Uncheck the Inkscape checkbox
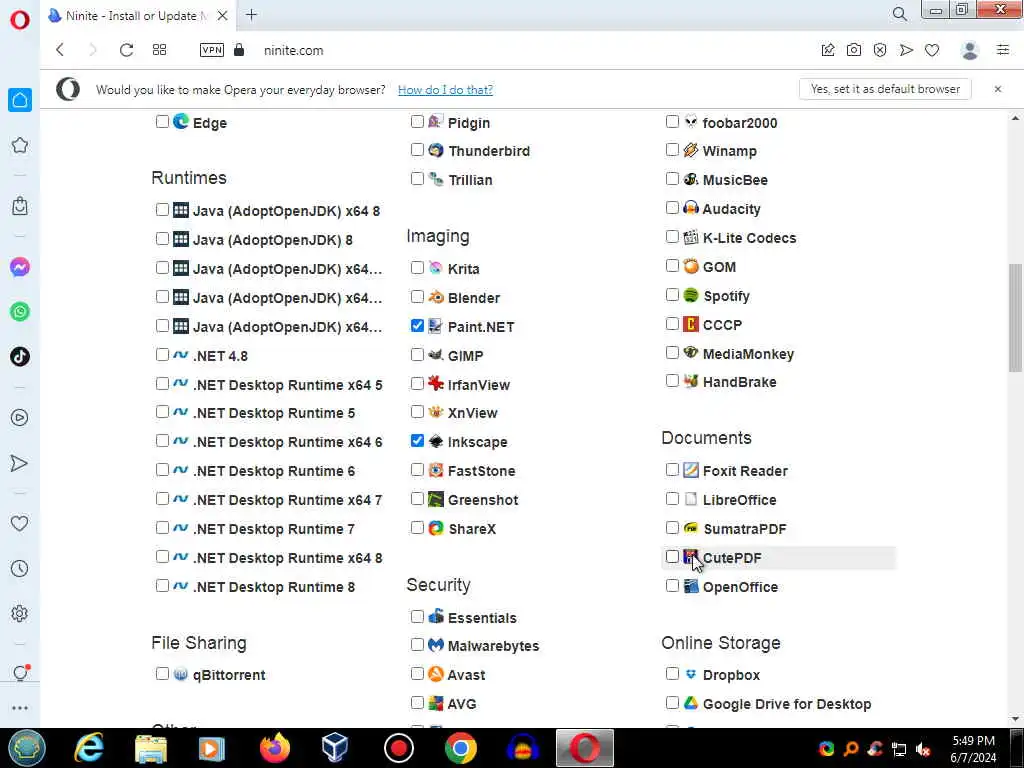This screenshot has width=1024, height=768. (417, 441)
